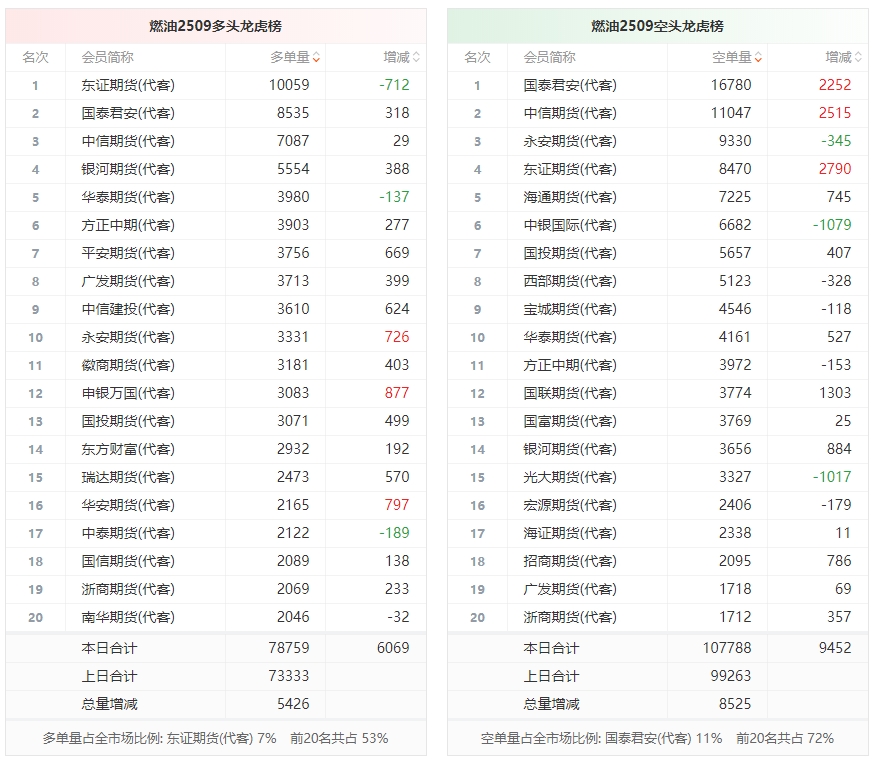Click short table net change 8525
877x759 pixels.
coord(735,704)
